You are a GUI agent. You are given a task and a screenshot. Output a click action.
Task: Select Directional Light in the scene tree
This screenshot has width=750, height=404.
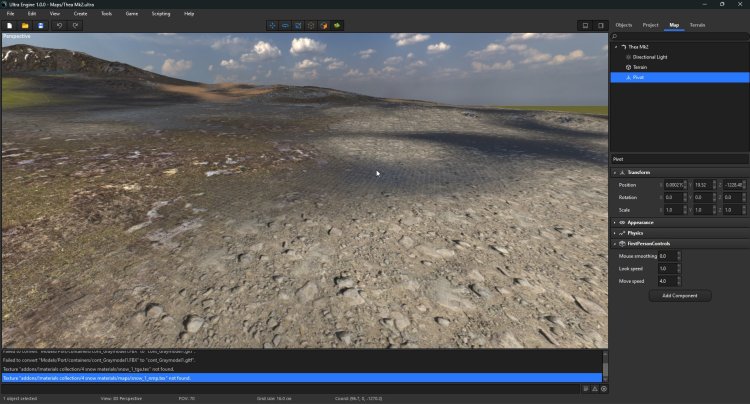(652, 57)
